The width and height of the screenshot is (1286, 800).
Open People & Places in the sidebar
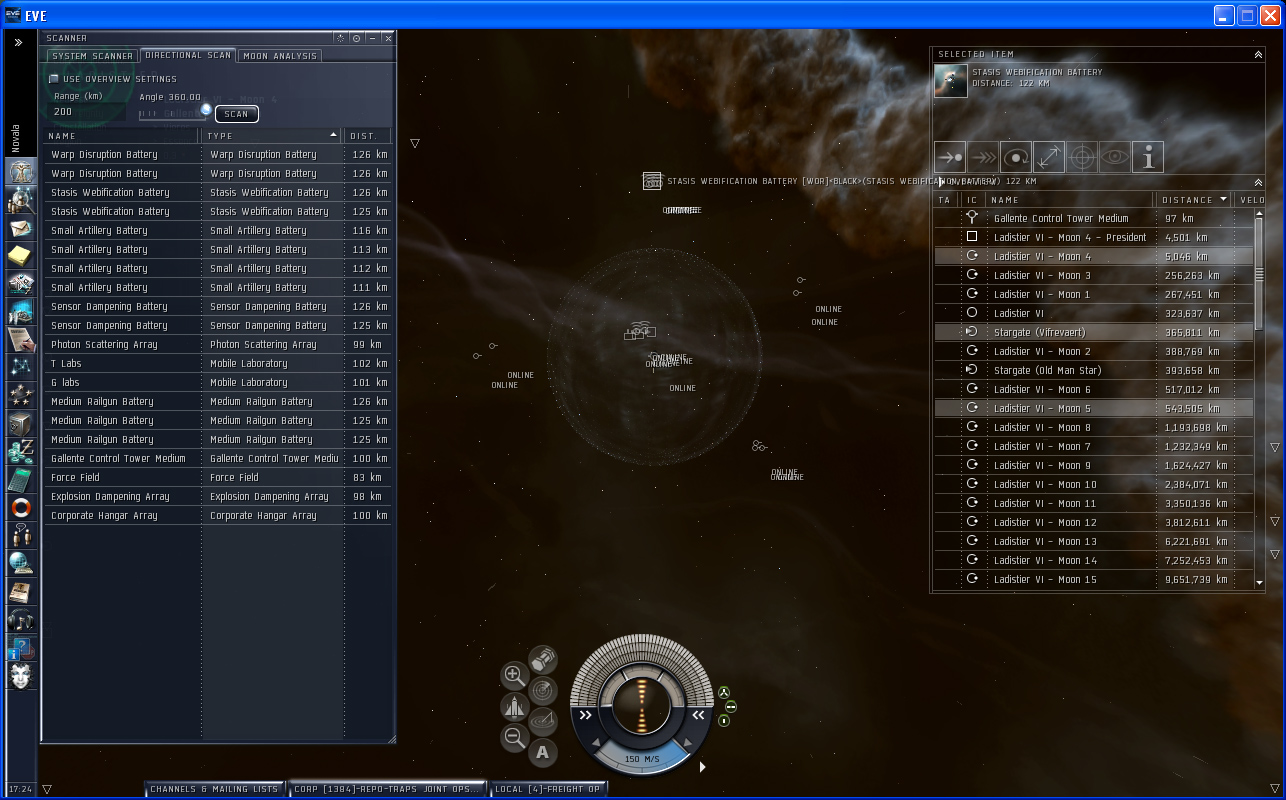pyautogui.click(x=21, y=199)
